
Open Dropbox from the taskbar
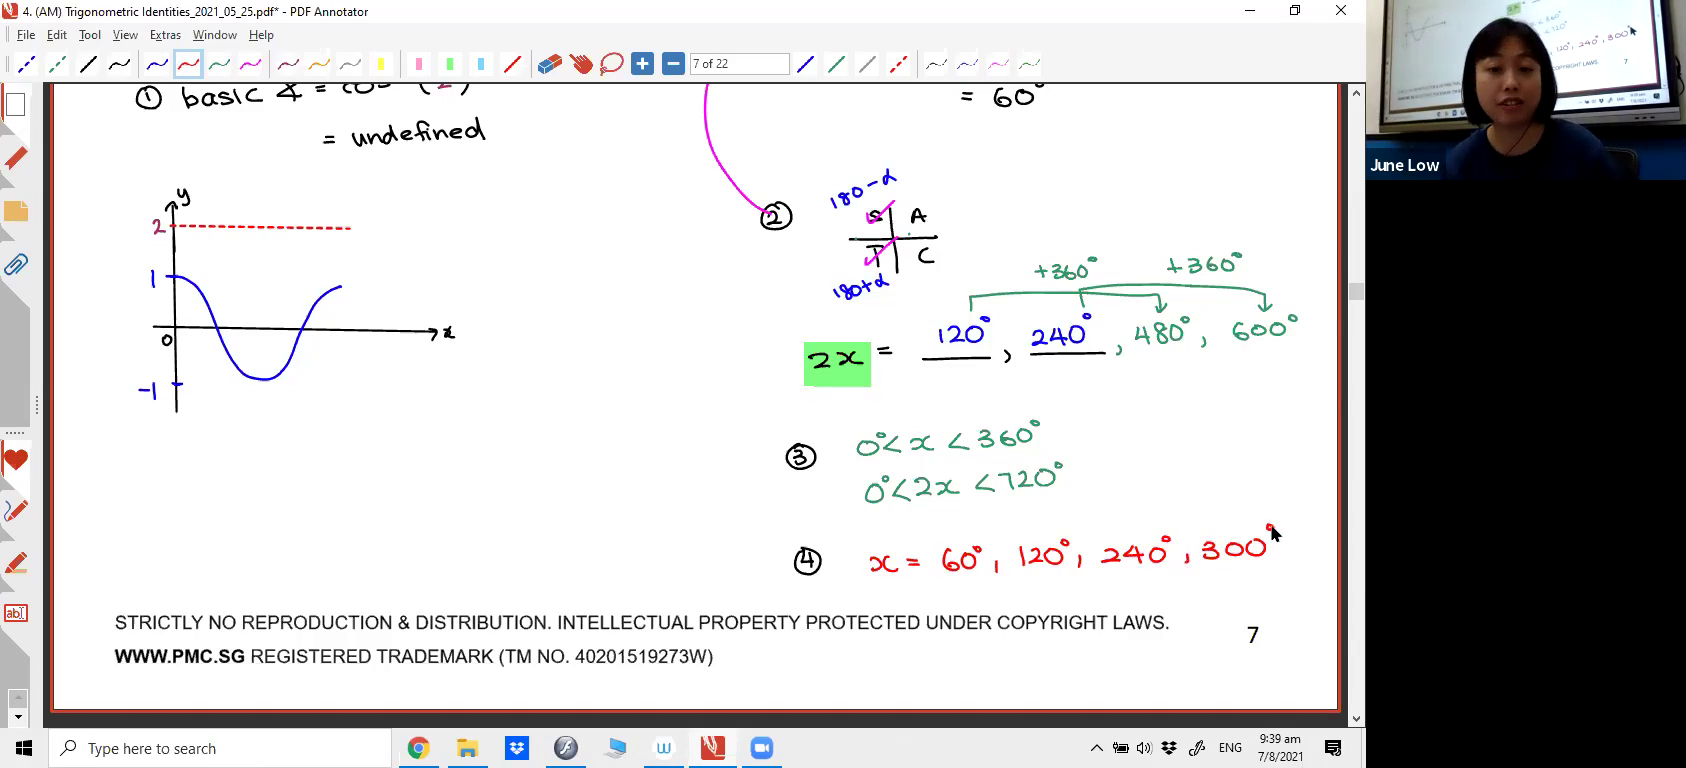(x=516, y=748)
